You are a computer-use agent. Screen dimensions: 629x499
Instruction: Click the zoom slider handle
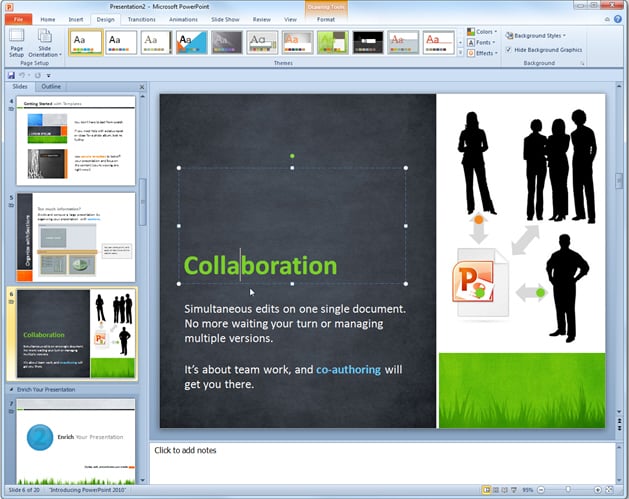pyautogui.click(x=568, y=490)
